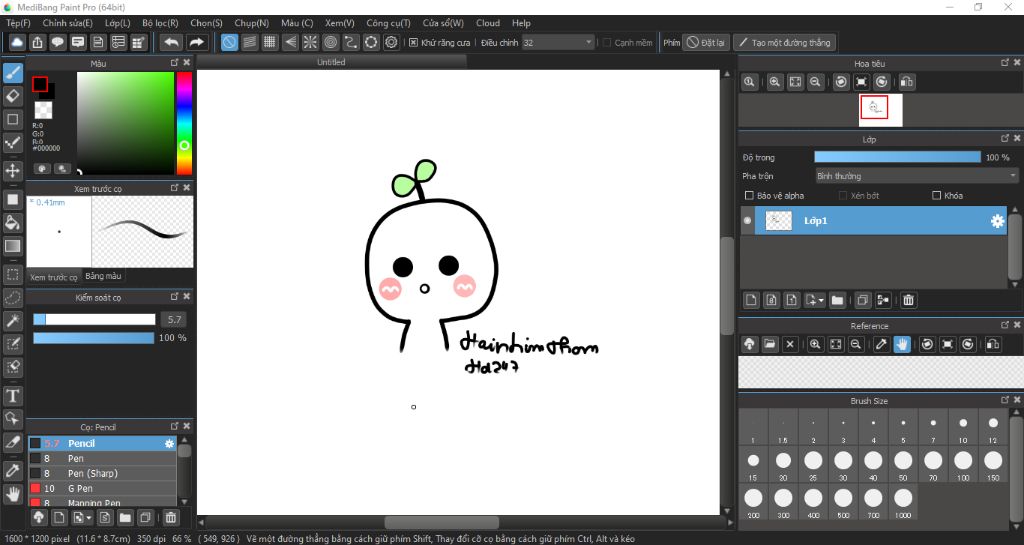Check the Khóa layer lock checkbox

click(x=936, y=196)
